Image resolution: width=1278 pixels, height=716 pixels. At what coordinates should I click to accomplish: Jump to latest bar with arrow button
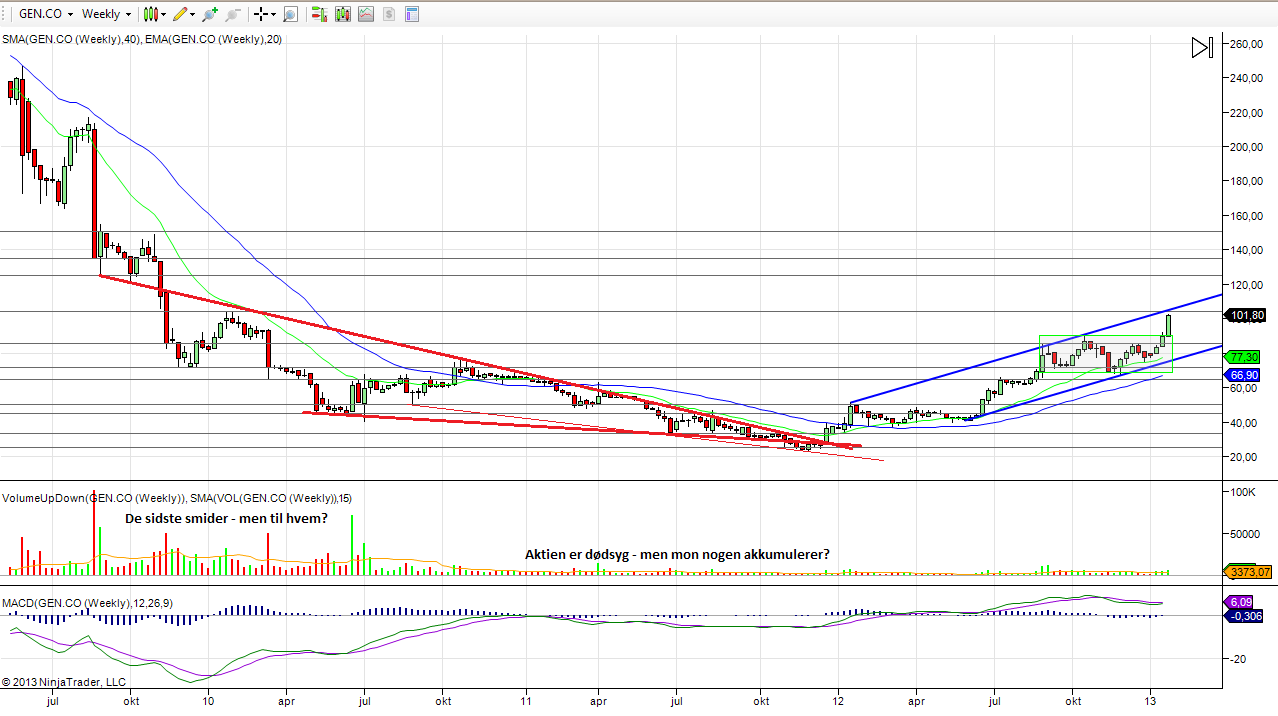point(1202,47)
